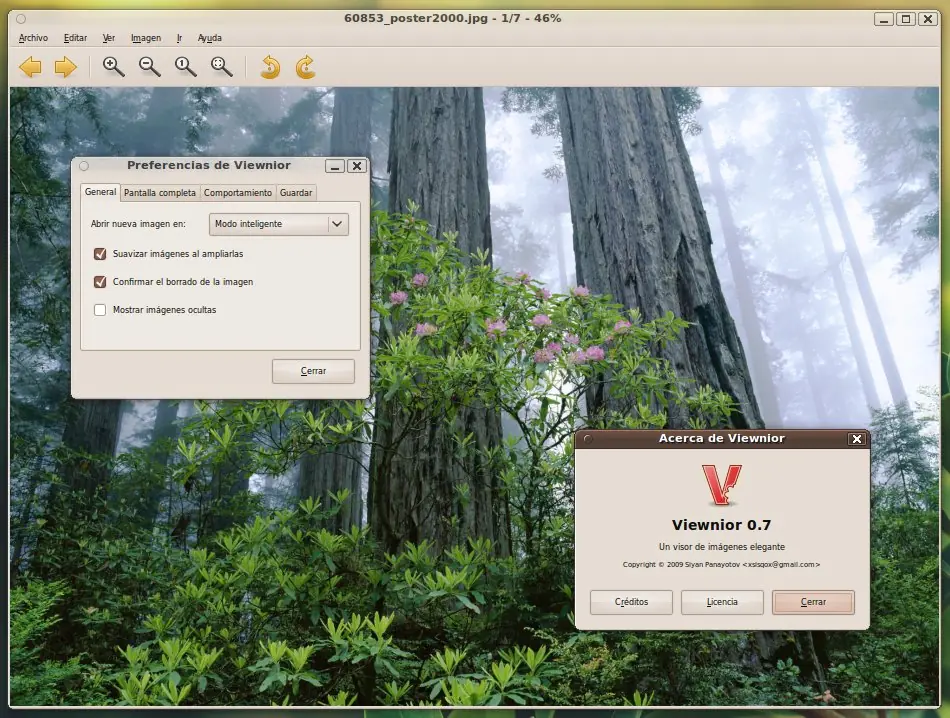Viewport: 950px width, 718px height.
Task: Click the zoom out magnifier icon
Action: pos(149,67)
